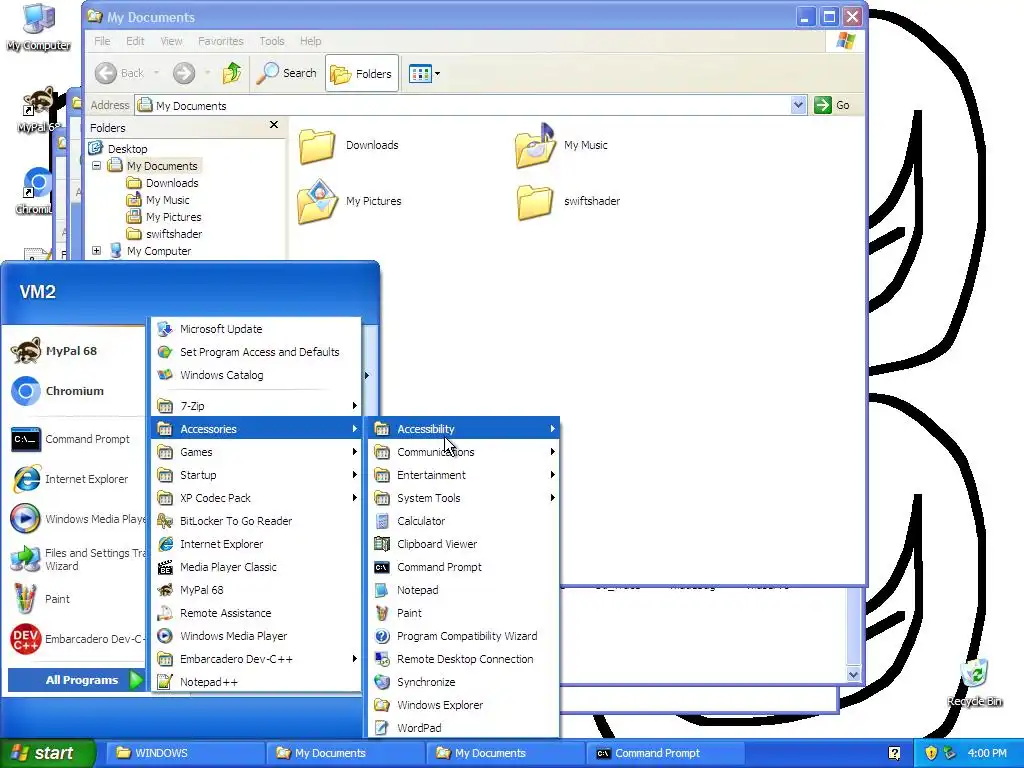Open Microsoft Update in All Programs

256,328
